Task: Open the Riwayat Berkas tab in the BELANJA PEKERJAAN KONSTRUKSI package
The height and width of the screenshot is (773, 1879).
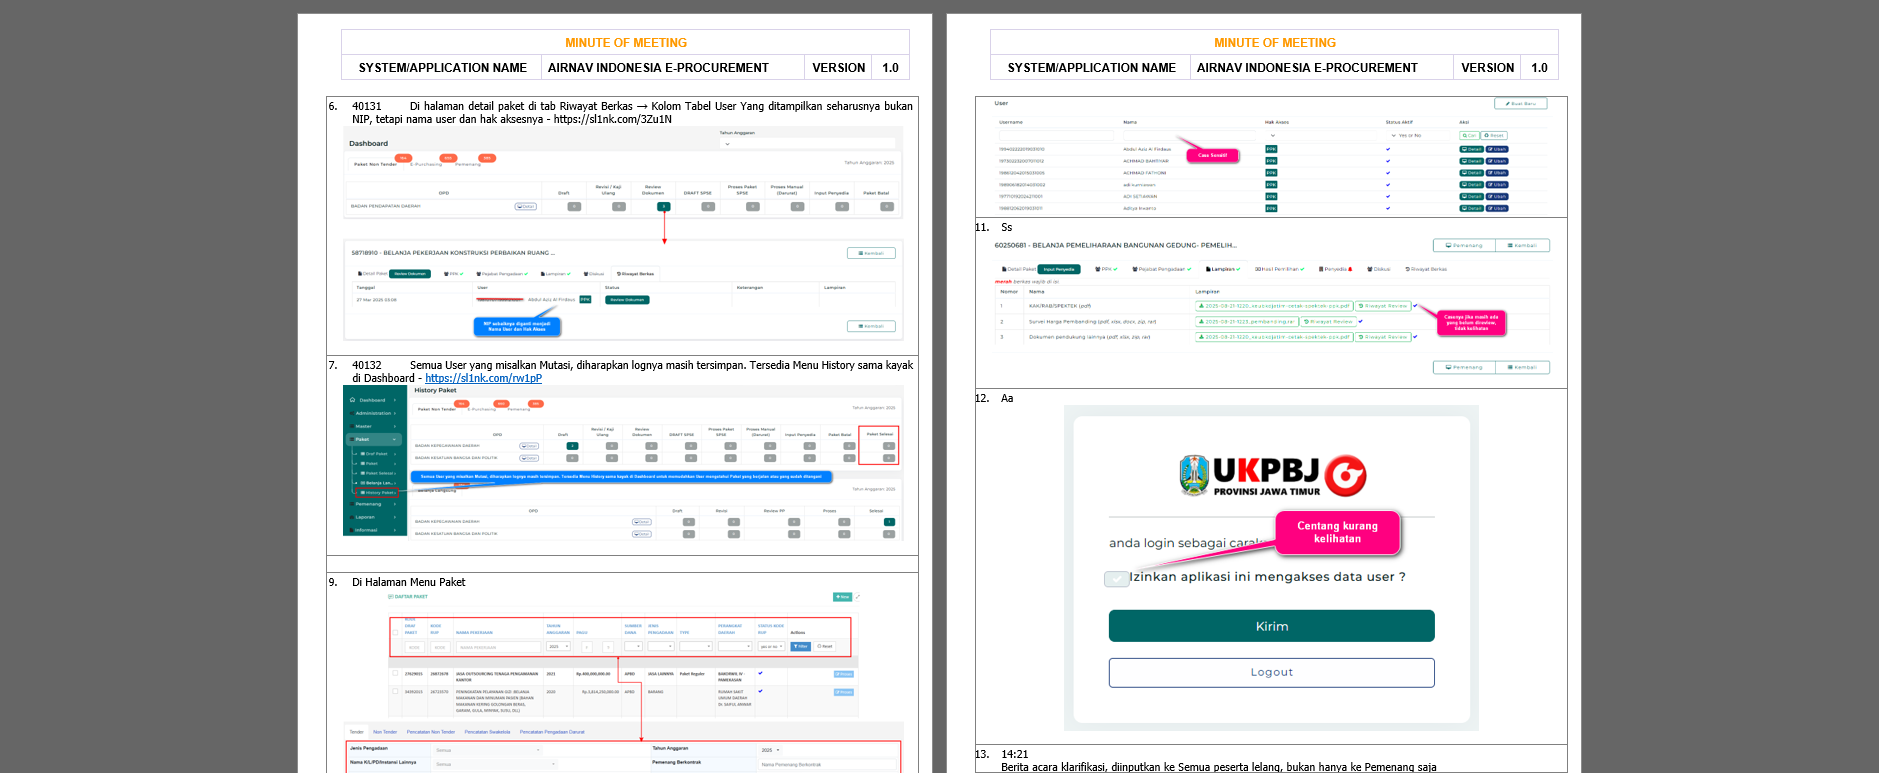Action: point(635,273)
